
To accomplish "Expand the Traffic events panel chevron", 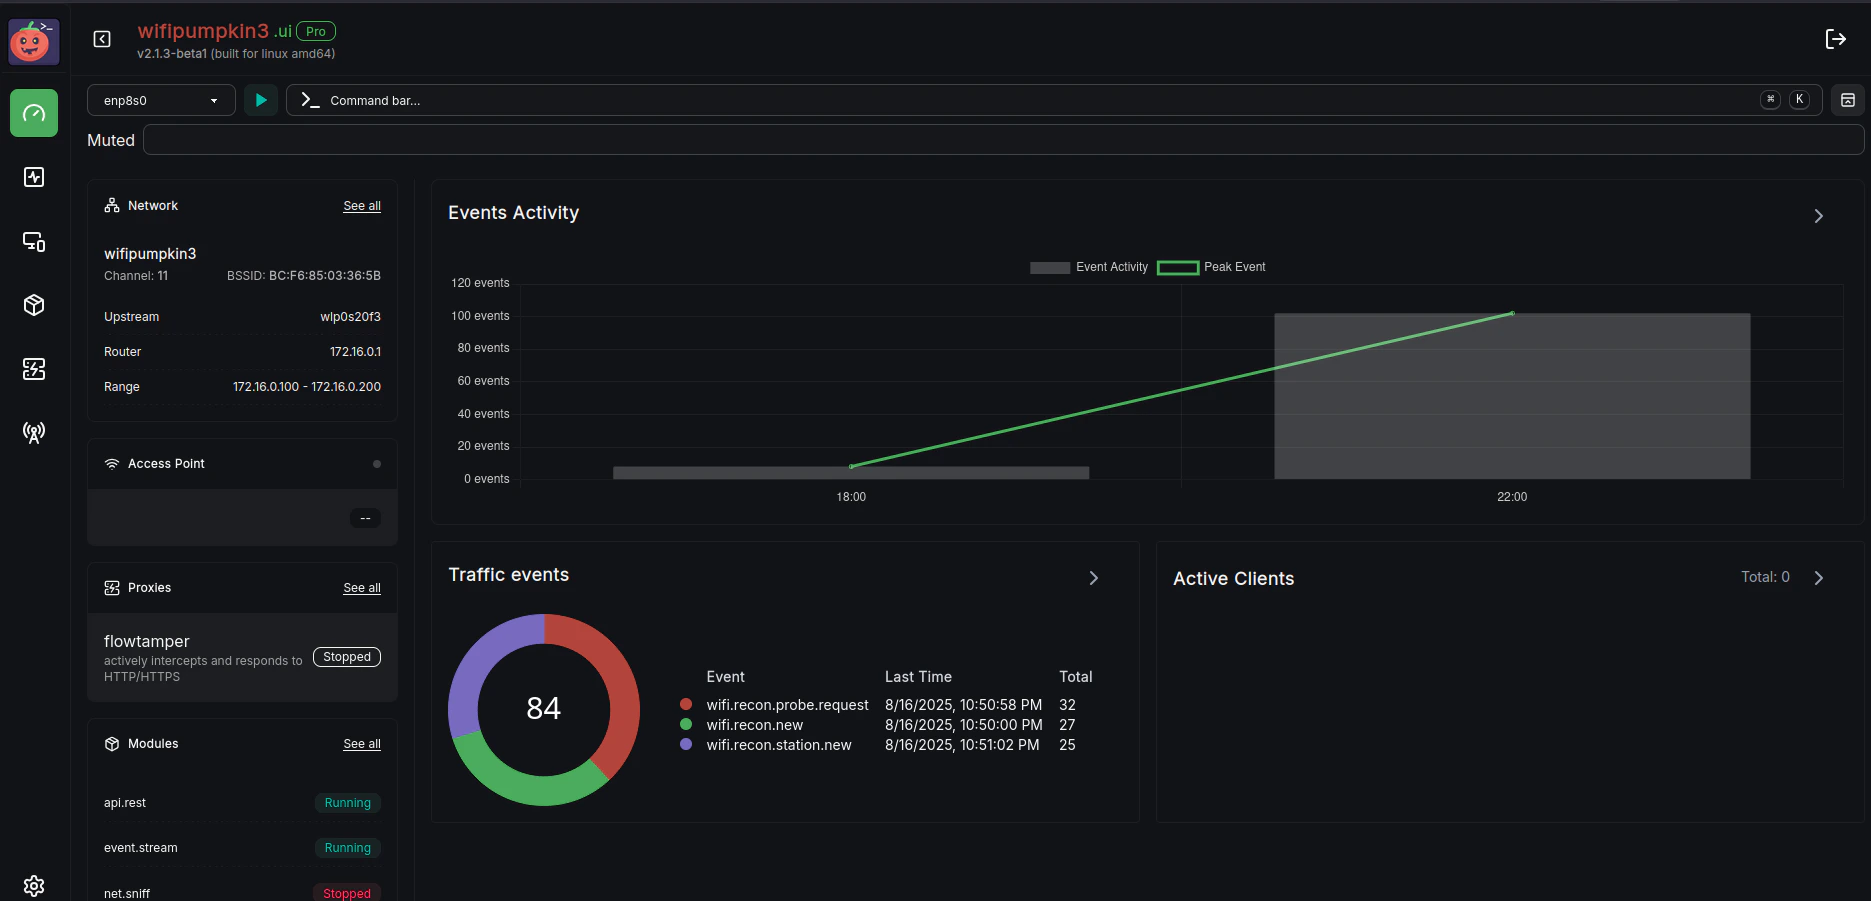I will (x=1094, y=578).
